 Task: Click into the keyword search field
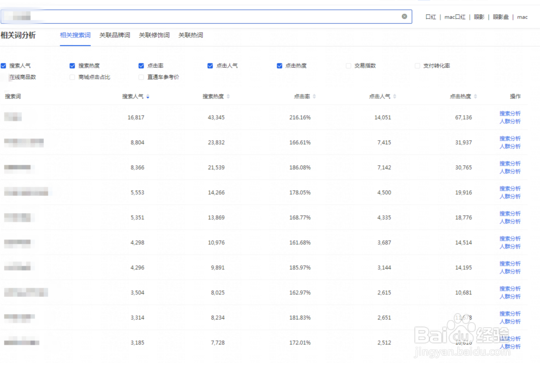(206, 17)
